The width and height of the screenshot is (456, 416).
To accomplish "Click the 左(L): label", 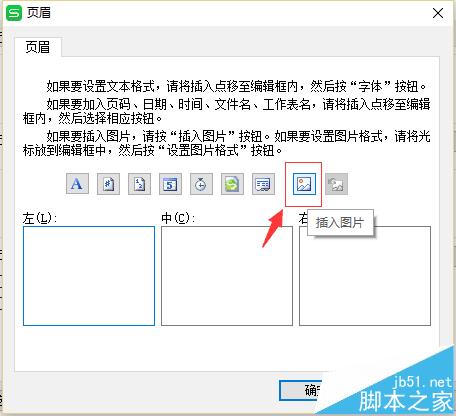I will pyautogui.click(x=40, y=218).
